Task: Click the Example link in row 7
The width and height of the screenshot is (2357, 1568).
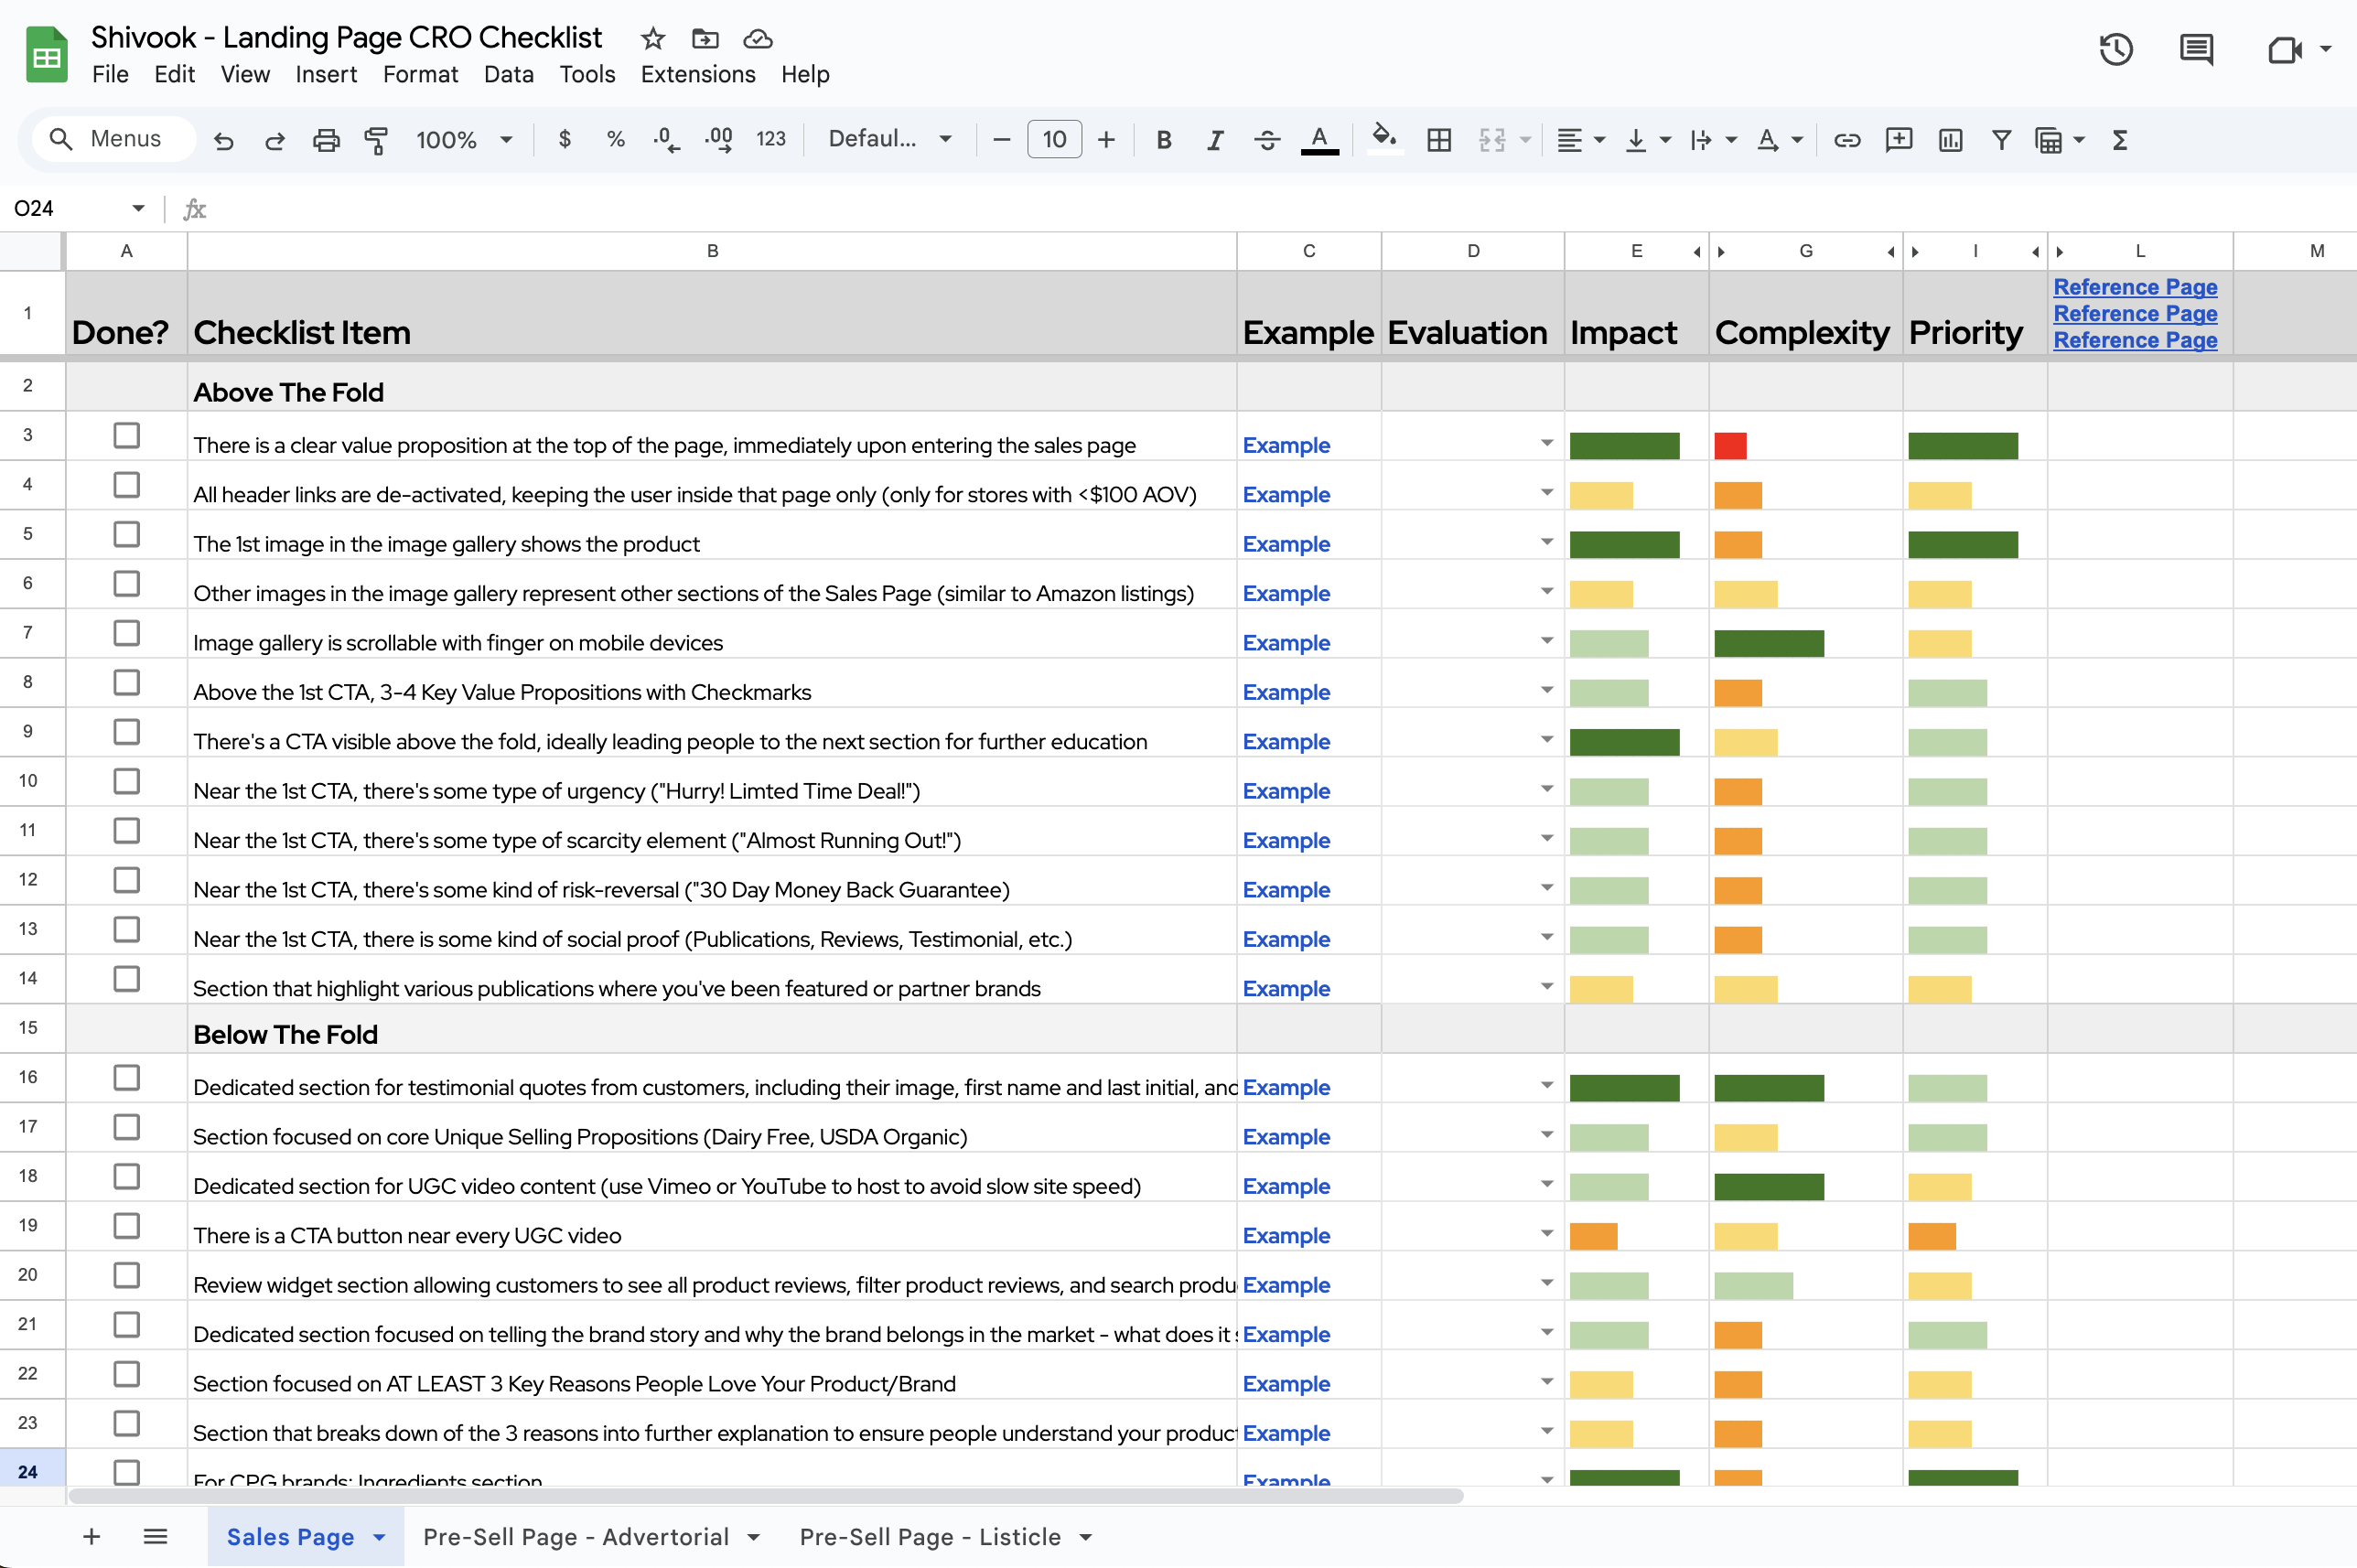Action: pos(1285,643)
